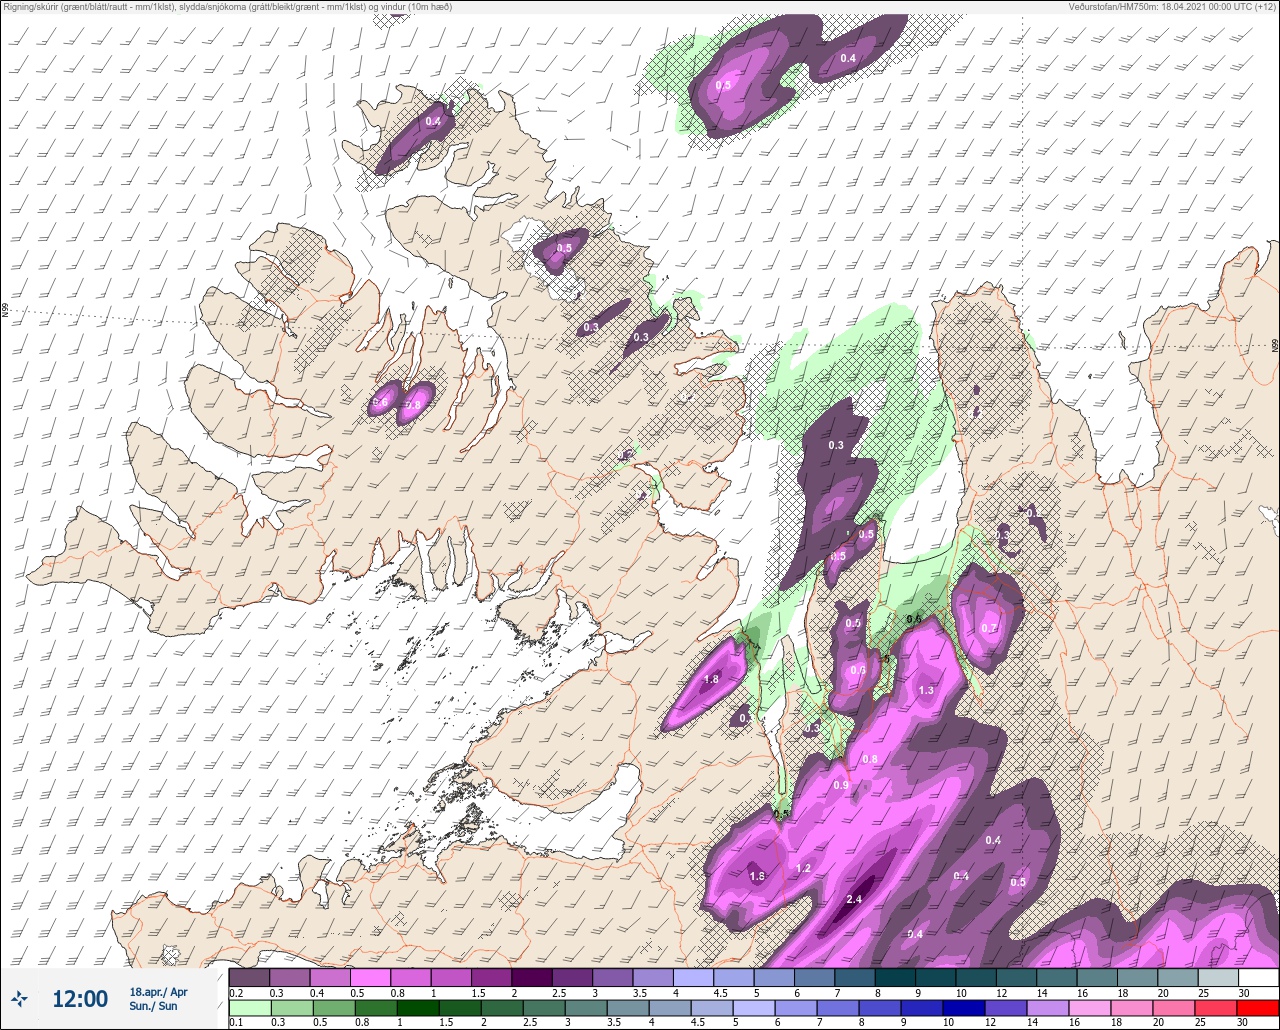This screenshot has width=1280, height=1030.
Task: Click the 0.7 precipitation value on the map
Action: pos(989,628)
